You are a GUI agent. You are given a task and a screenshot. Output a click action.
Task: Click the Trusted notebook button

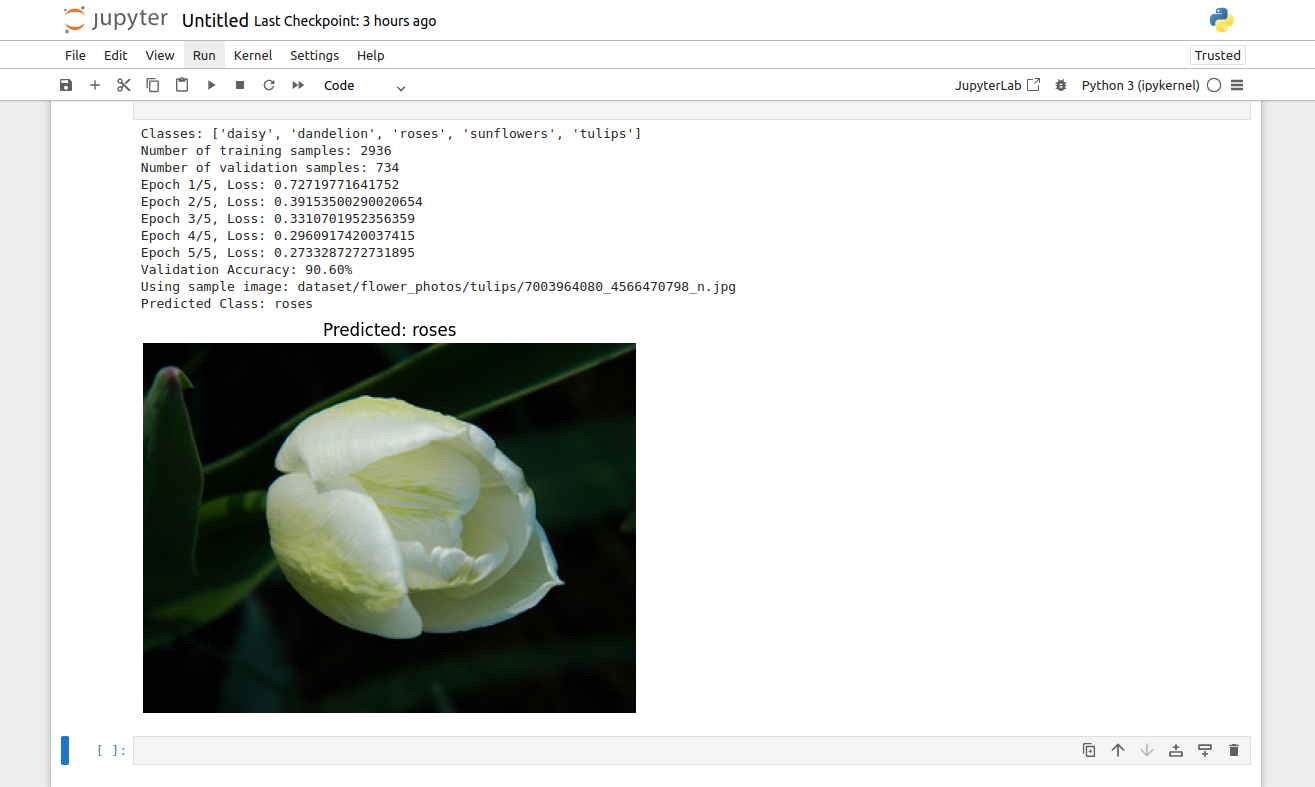(x=1217, y=55)
